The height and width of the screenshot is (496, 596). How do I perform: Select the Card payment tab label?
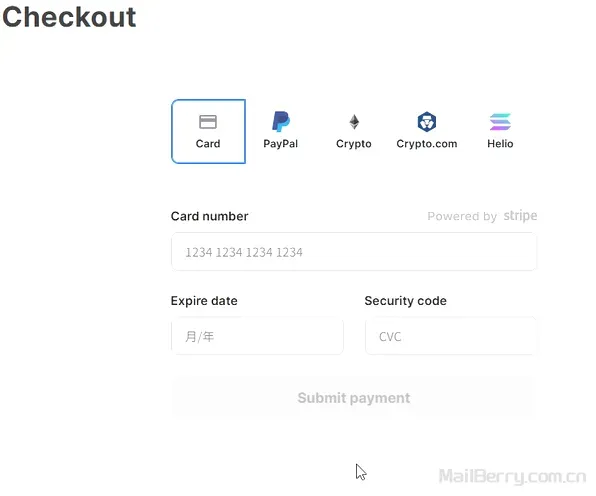[208, 144]
